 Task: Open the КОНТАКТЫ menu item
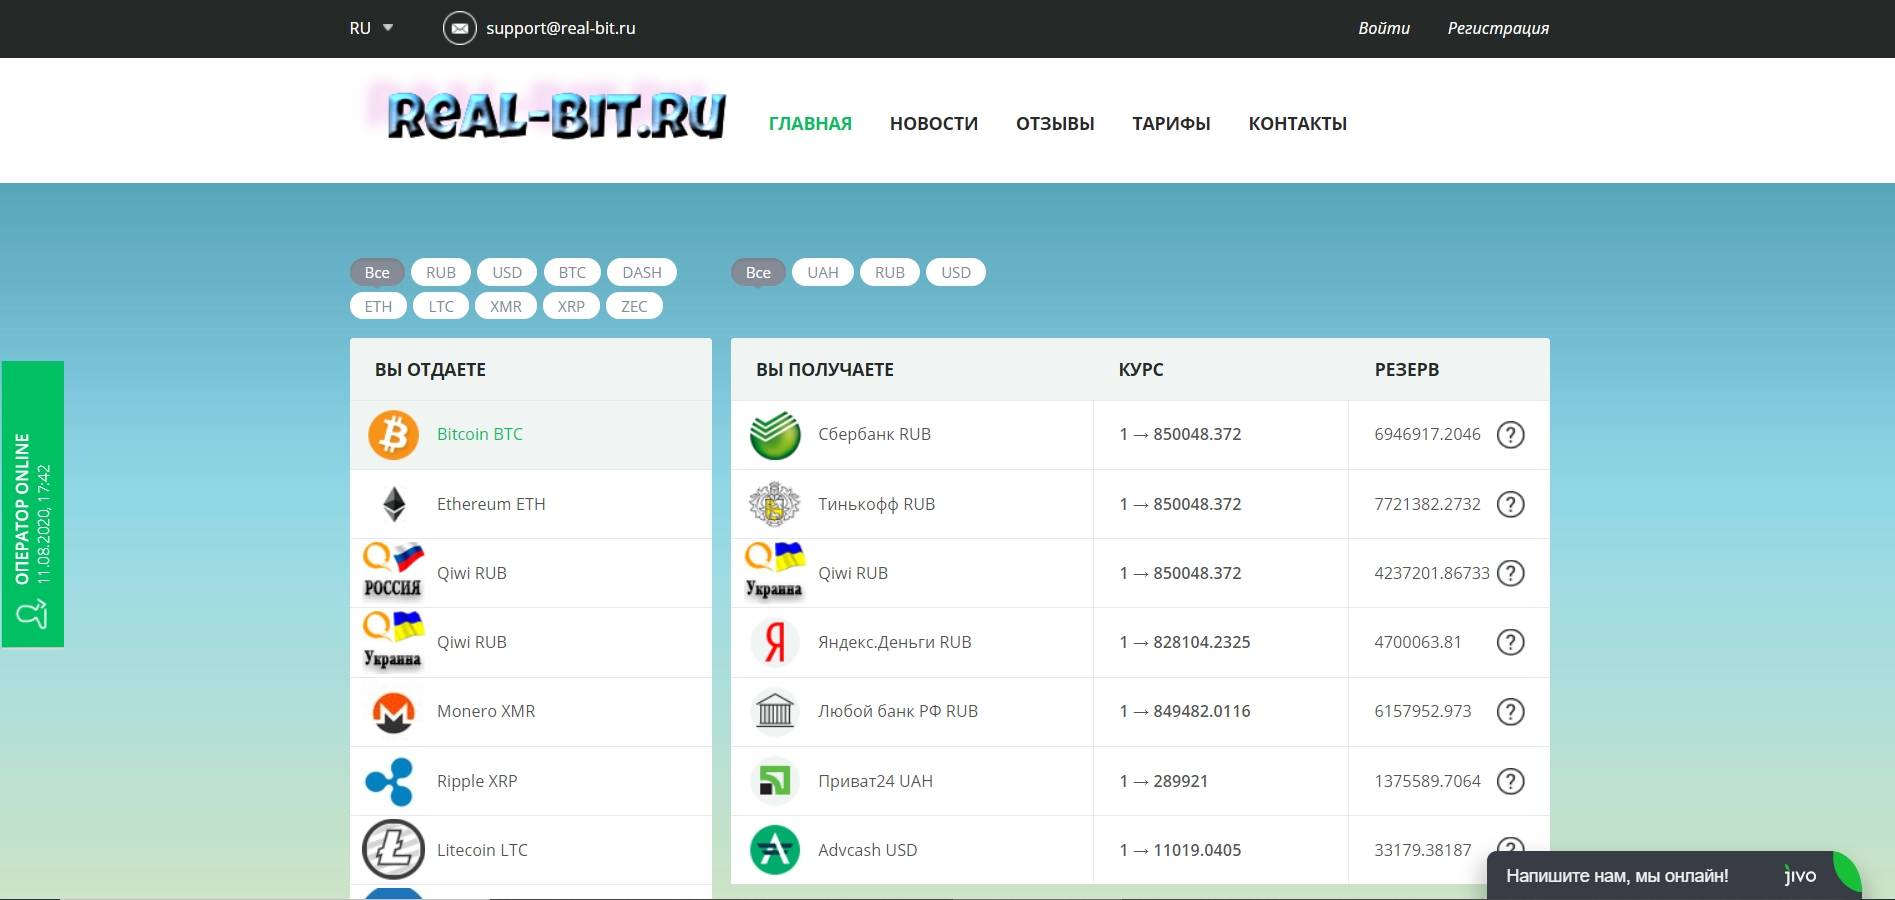click(x=1298, y=123)
